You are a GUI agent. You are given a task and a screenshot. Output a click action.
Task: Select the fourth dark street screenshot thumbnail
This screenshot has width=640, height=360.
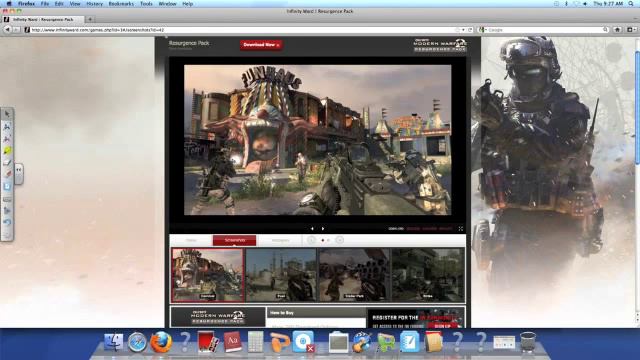coord(427,275)
